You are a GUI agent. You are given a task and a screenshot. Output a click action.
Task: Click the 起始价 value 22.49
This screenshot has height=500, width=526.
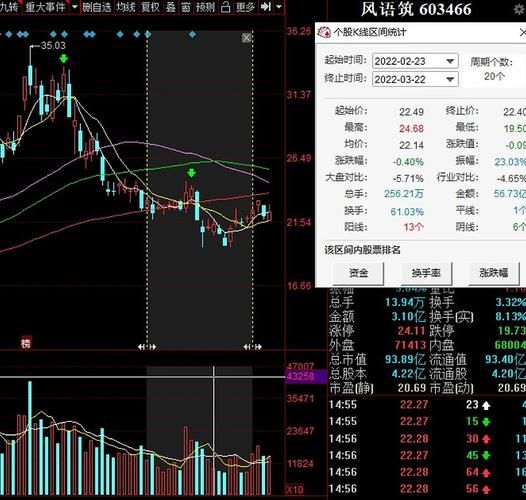click(411, 112)
